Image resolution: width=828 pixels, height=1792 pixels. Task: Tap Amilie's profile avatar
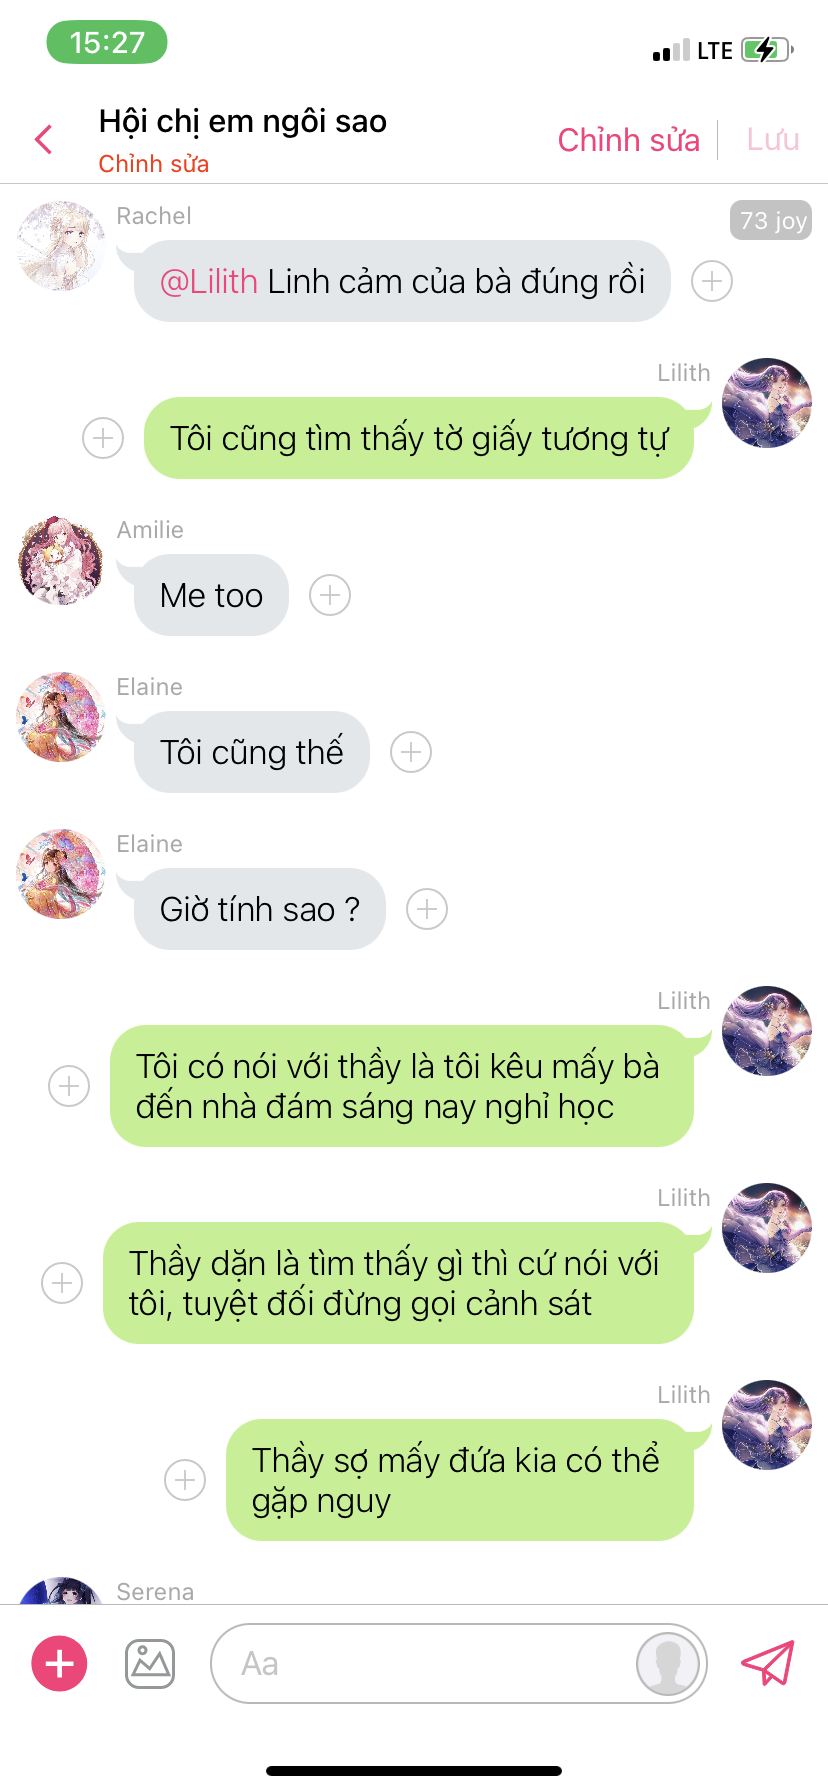[x=61, y=560]
